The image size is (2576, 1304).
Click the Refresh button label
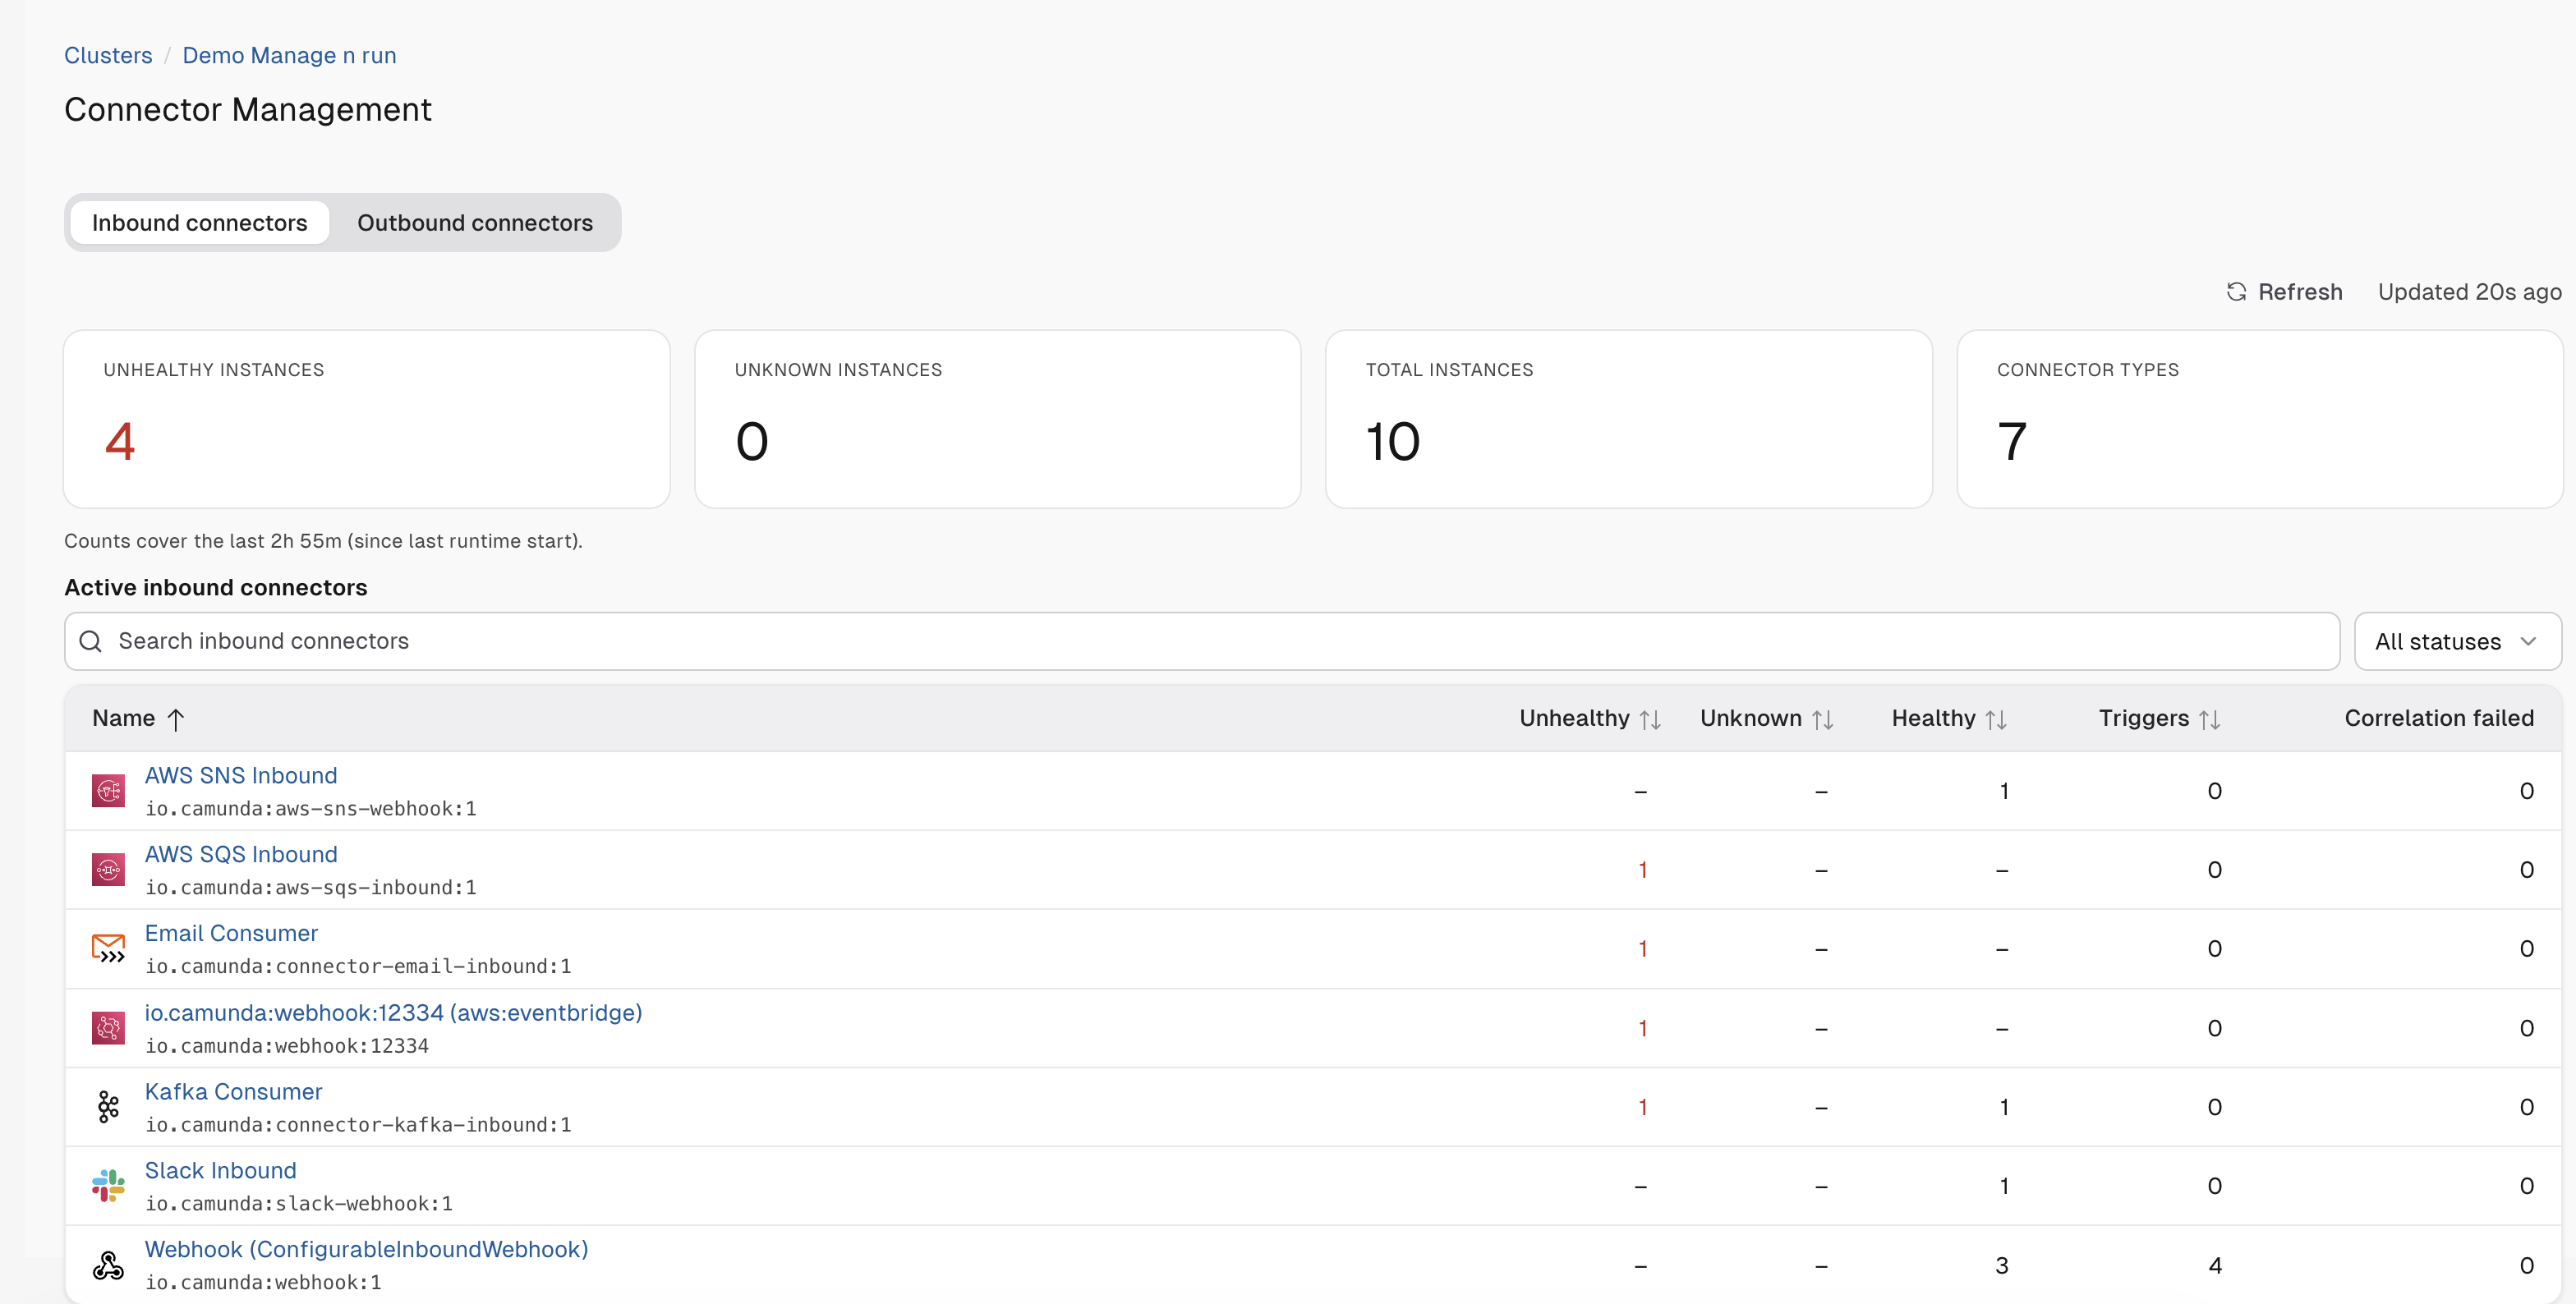tap(2300, 292)
